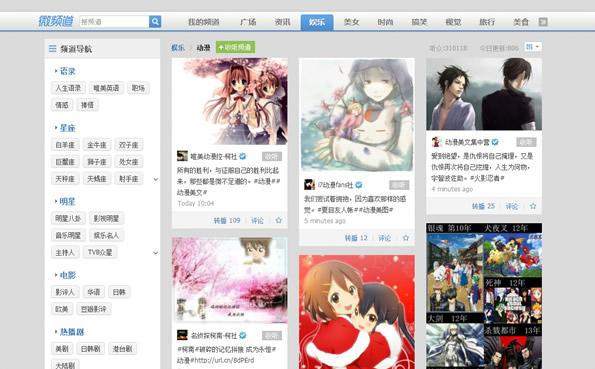This screenshot has height=369, width=595.
Task: Select the 双子座 tag
Action: tap(129, 145)
